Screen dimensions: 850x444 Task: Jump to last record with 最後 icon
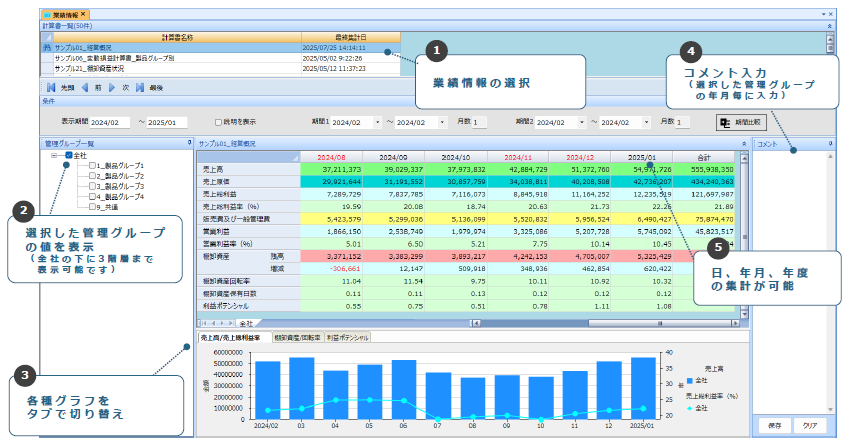(140, 88)
